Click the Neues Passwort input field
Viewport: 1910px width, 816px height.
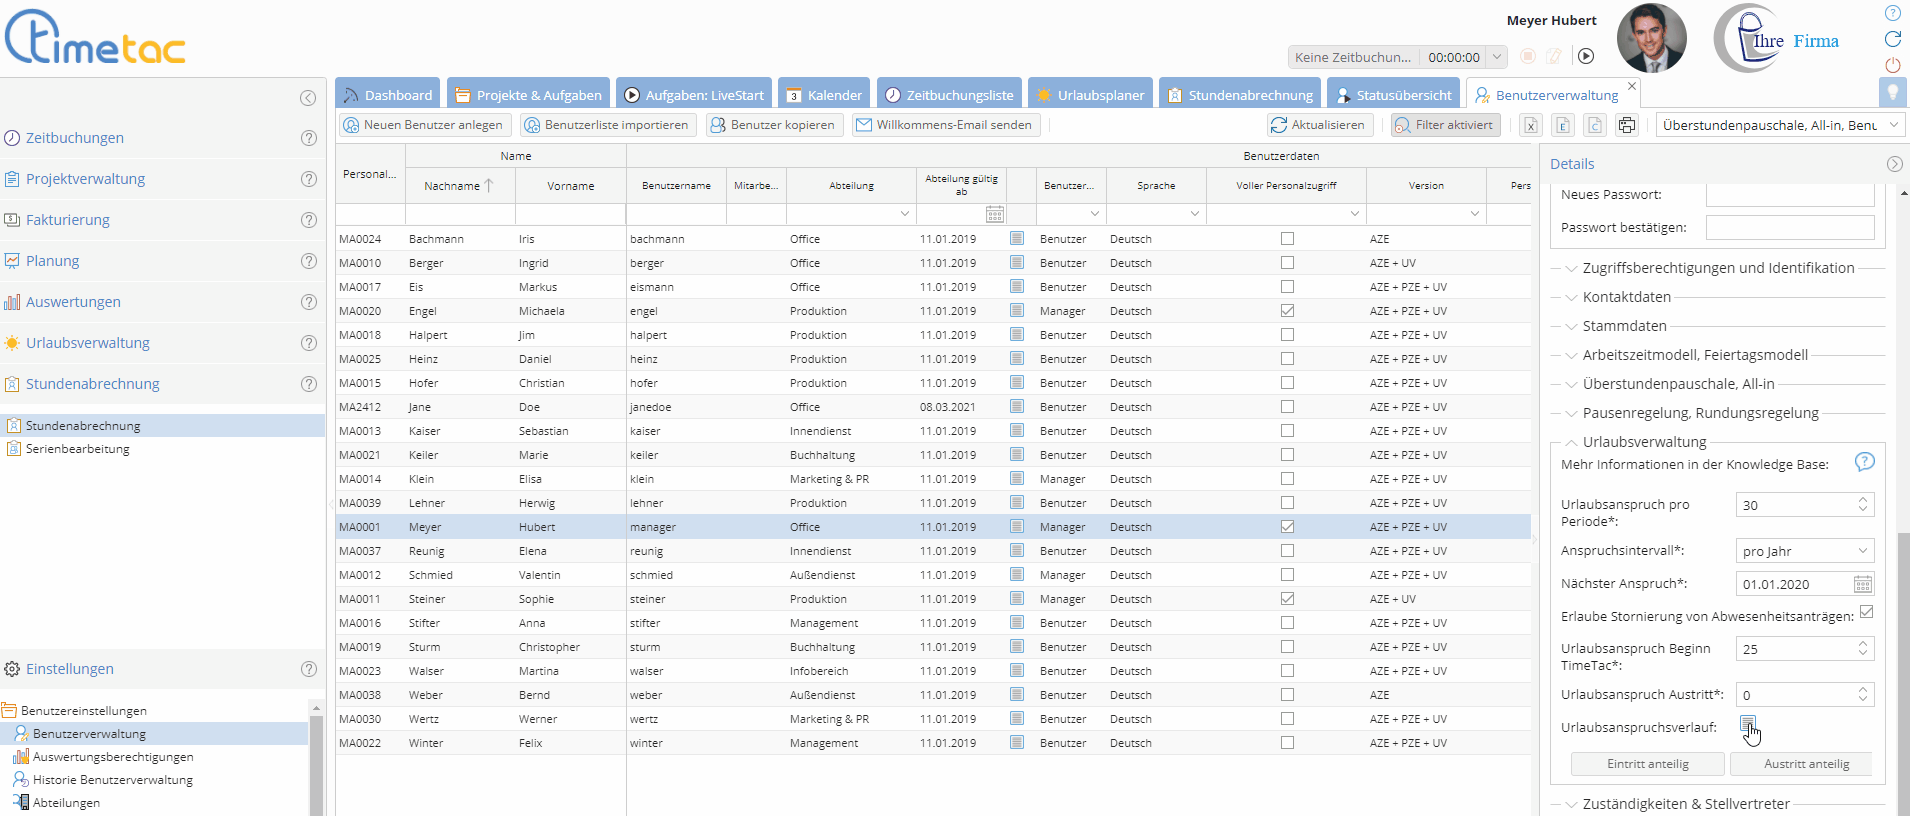[1789, 195]
